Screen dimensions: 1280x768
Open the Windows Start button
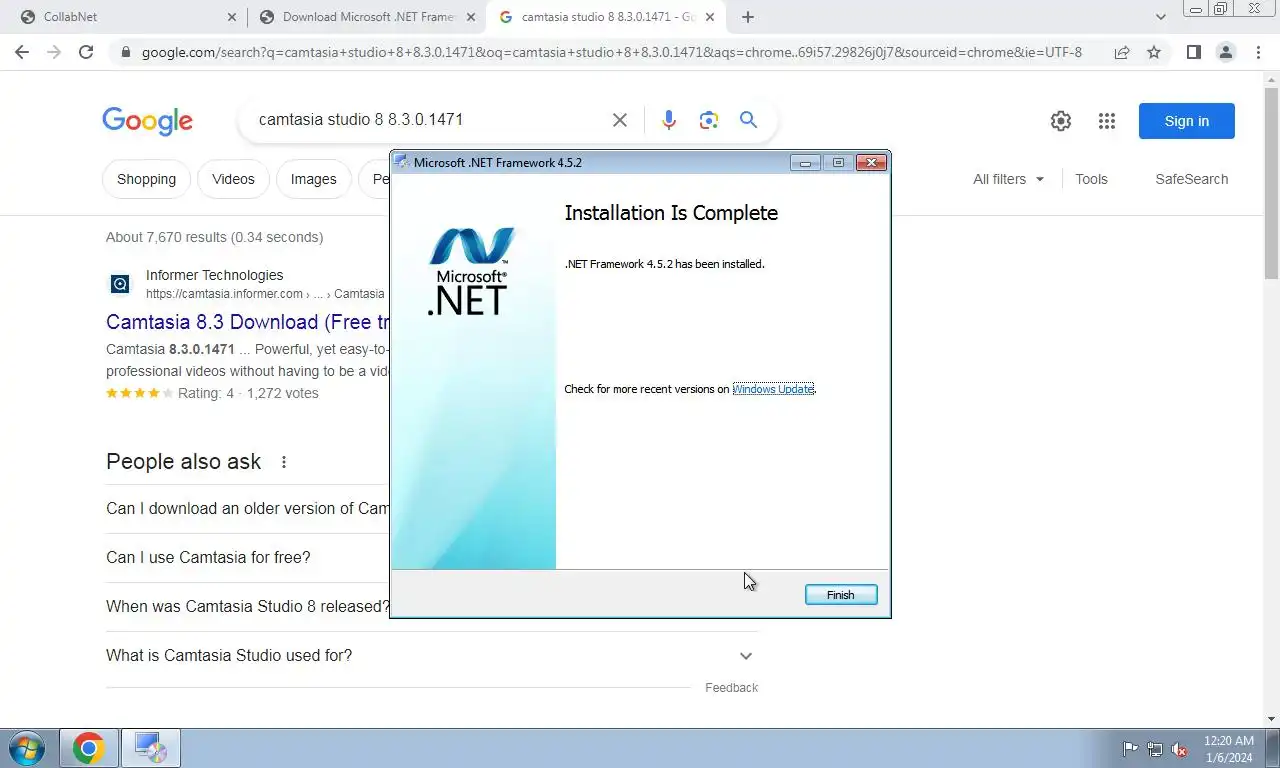(x=26, y=748)
